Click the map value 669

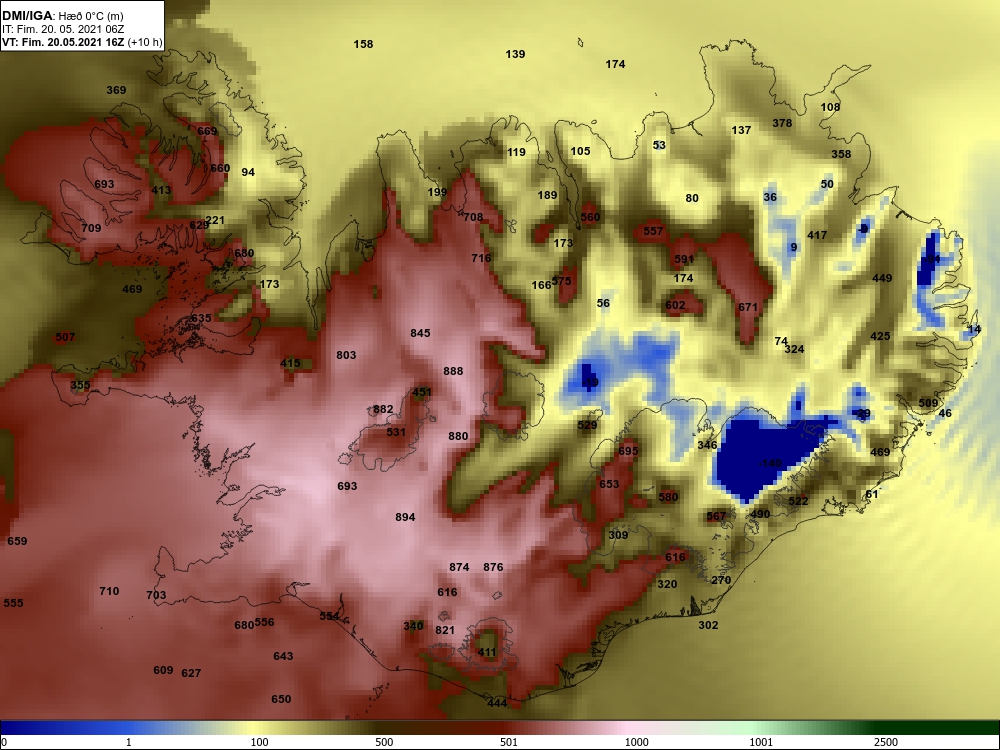(x=207, y=131)
